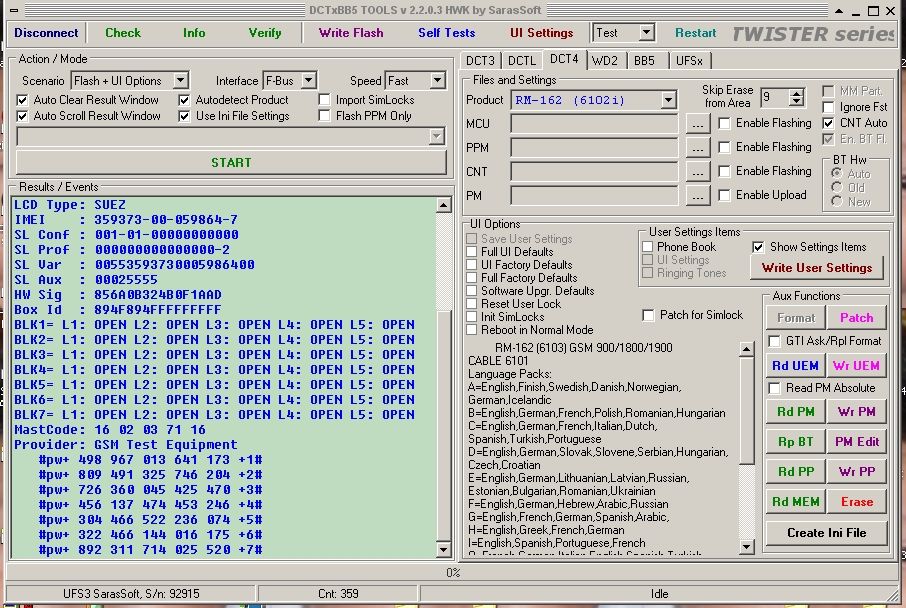Image resolution: width=906 pixels, height=608 pixels.
Task: Increase the Skip Erase from Area value
Action: point(796,93)
